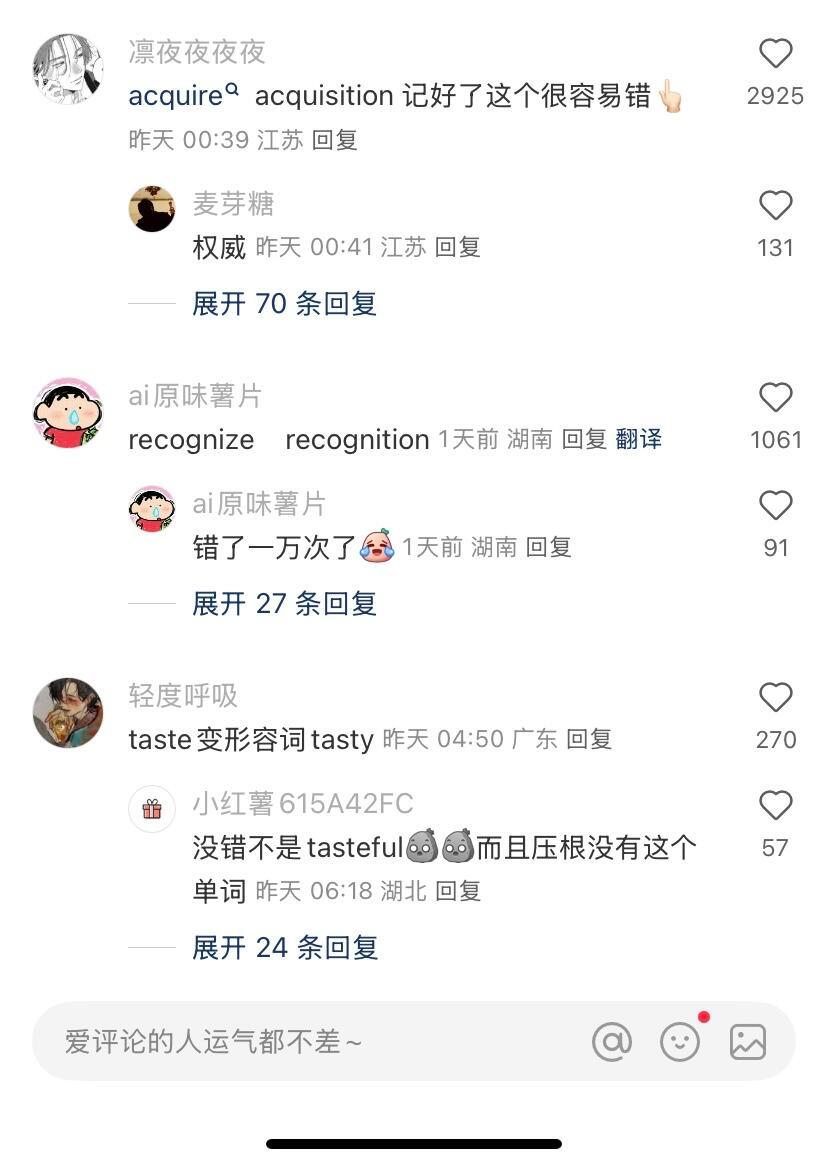This screenshot has width=828, height=1165.
Task: Like the recognize recognition comment heart
Action: pos(775,397)
